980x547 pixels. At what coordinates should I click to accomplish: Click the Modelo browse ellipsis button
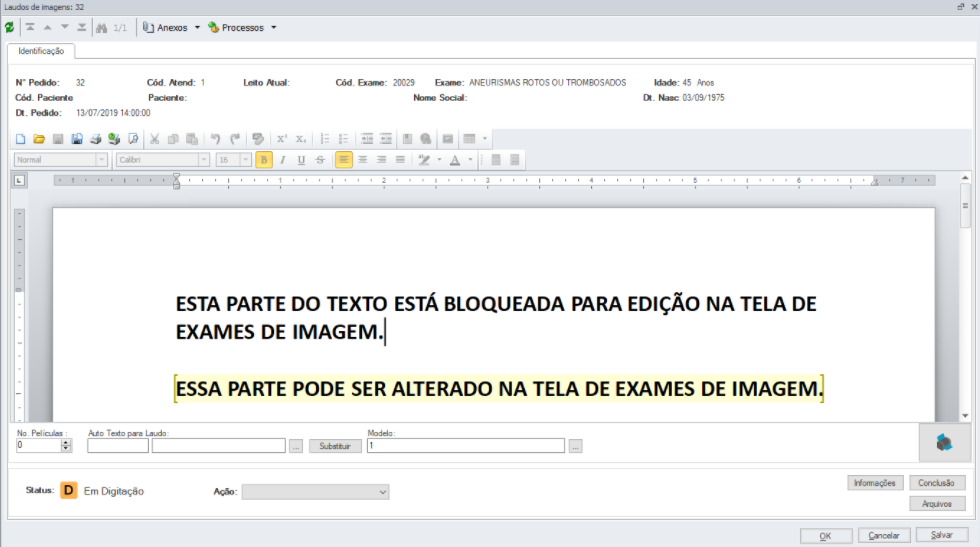576,446
